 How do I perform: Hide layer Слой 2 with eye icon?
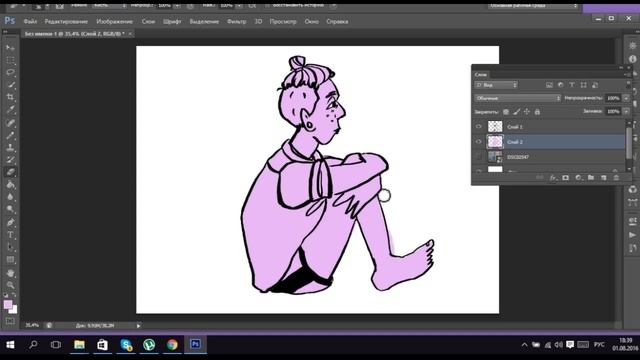click(x=479, y=142)
